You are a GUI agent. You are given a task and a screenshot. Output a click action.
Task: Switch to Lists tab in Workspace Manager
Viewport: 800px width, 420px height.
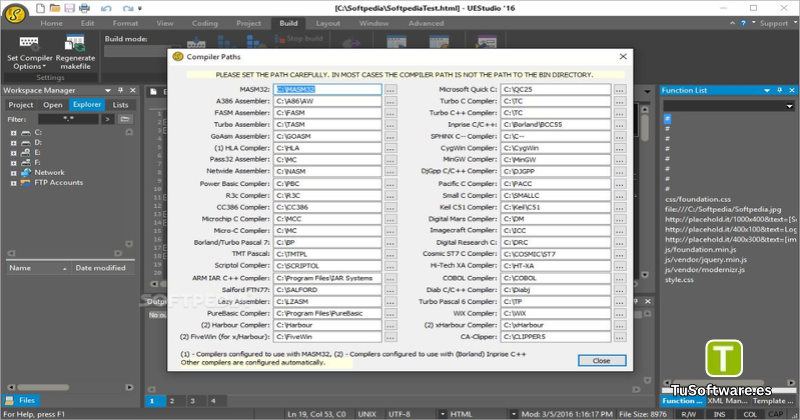click(x=120, y=105)
